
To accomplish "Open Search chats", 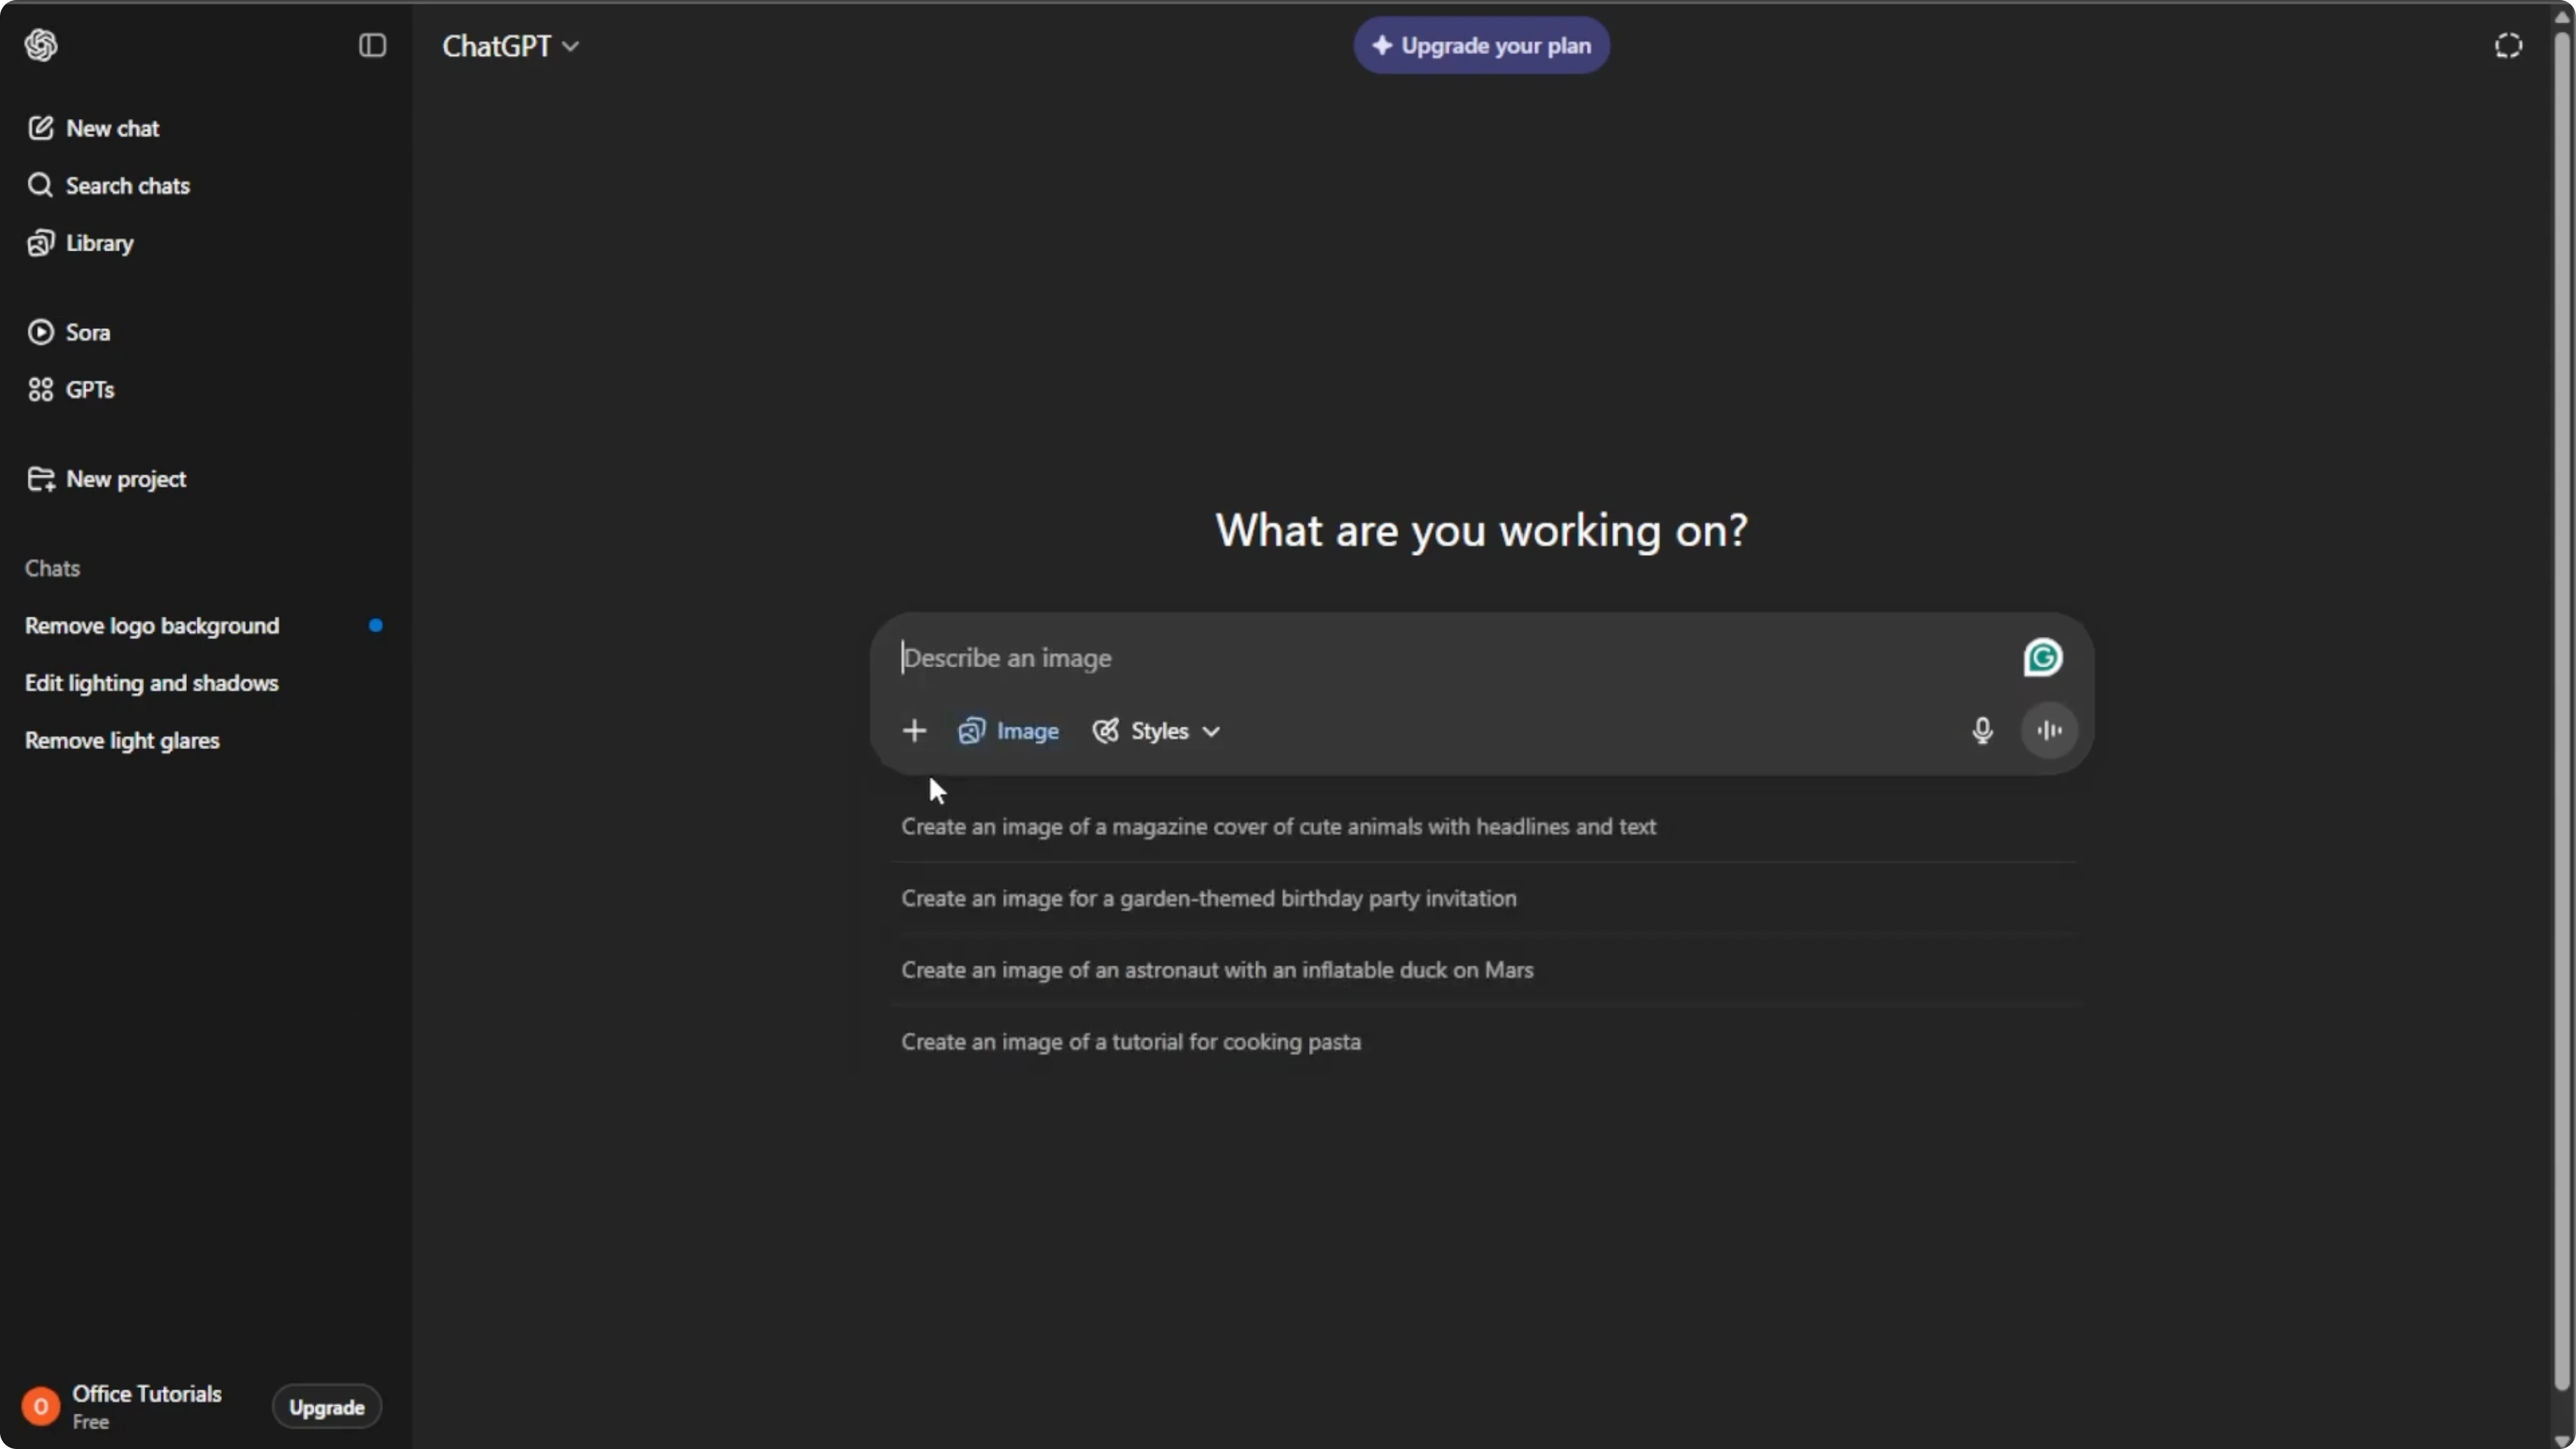I will [x=205, y=185].
